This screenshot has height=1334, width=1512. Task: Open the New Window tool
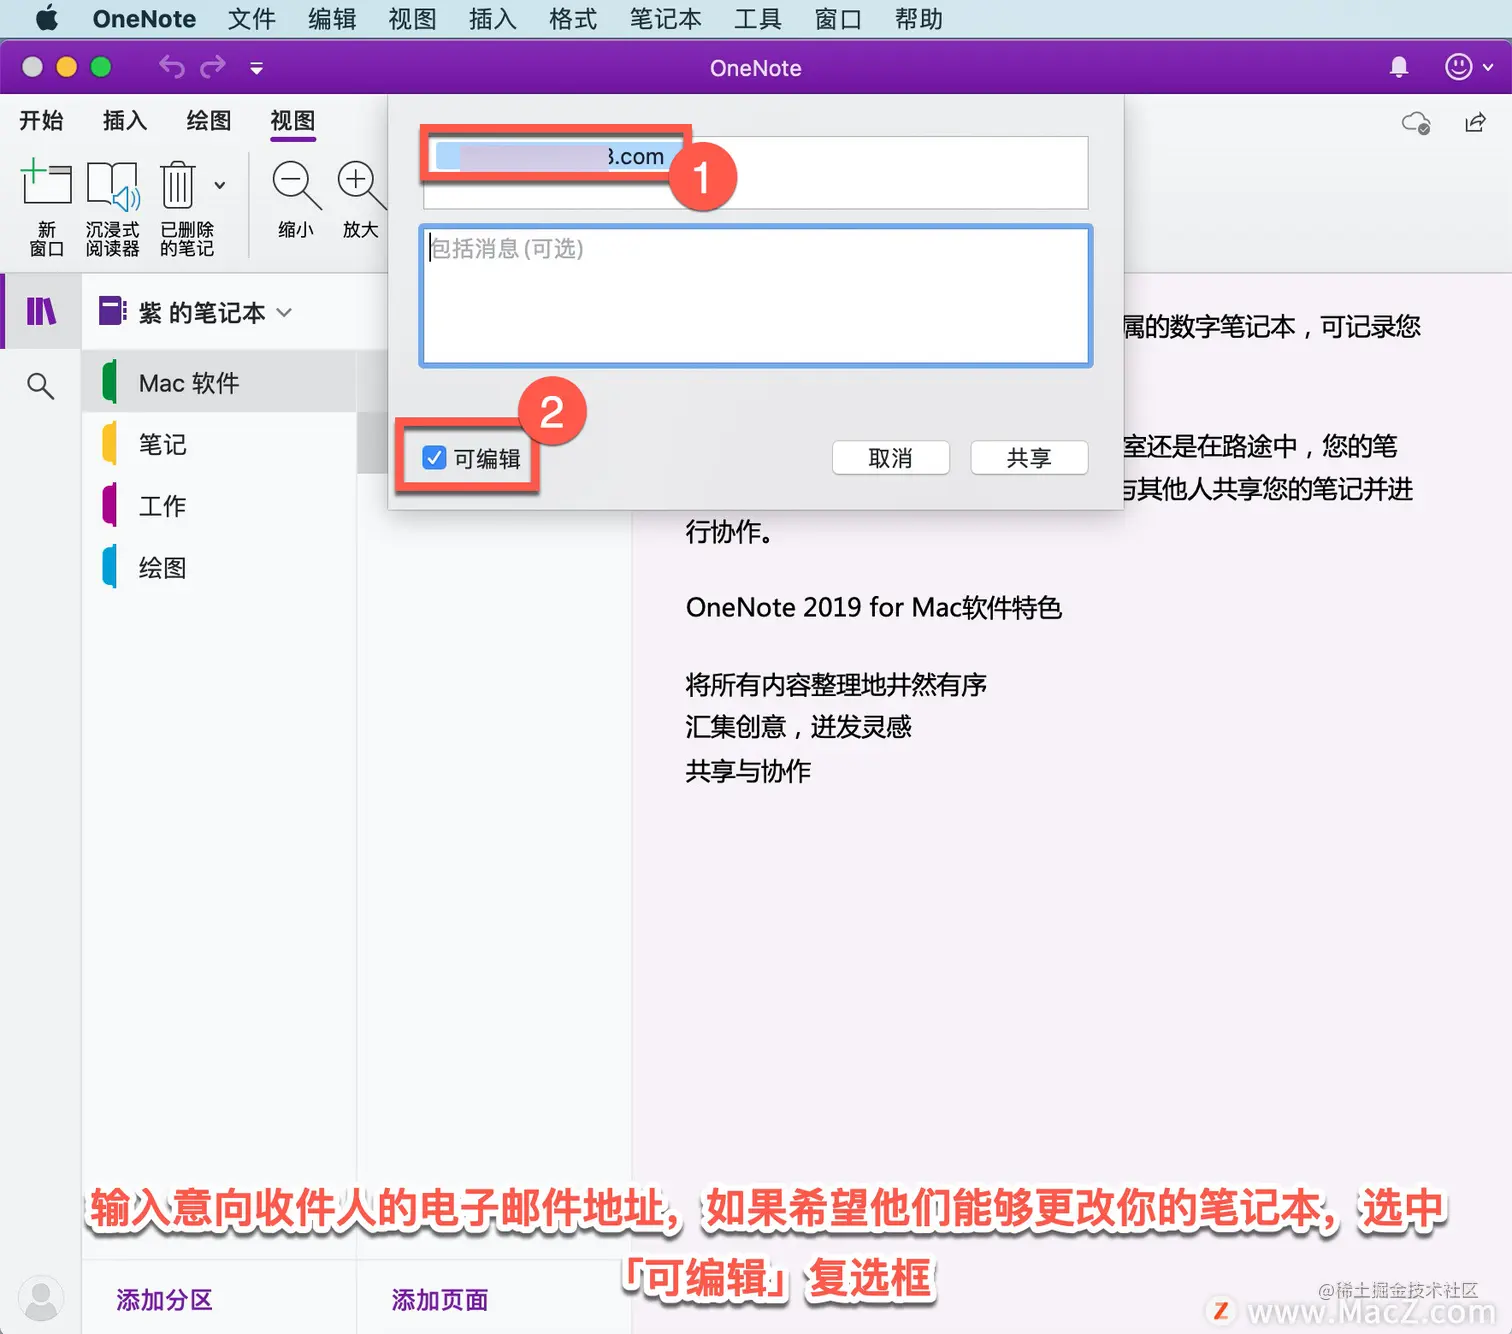[46, 207]
